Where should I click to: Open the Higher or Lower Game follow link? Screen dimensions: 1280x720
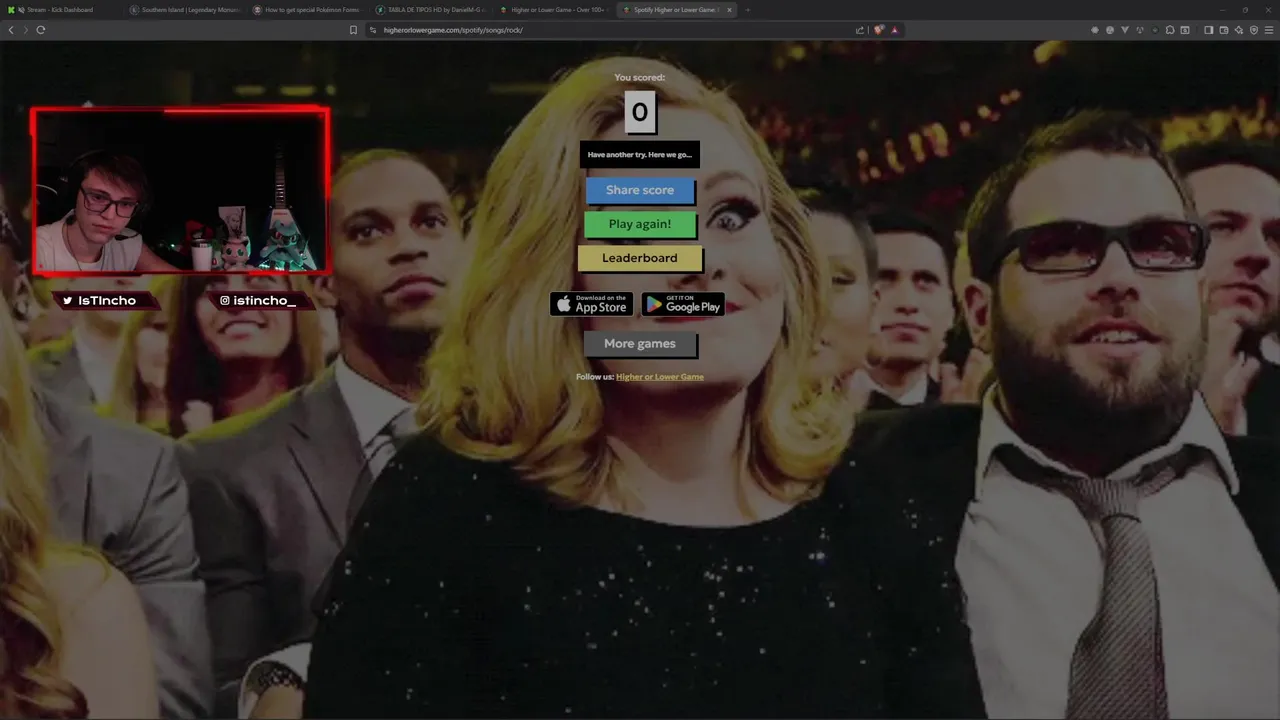pos(660,377)
